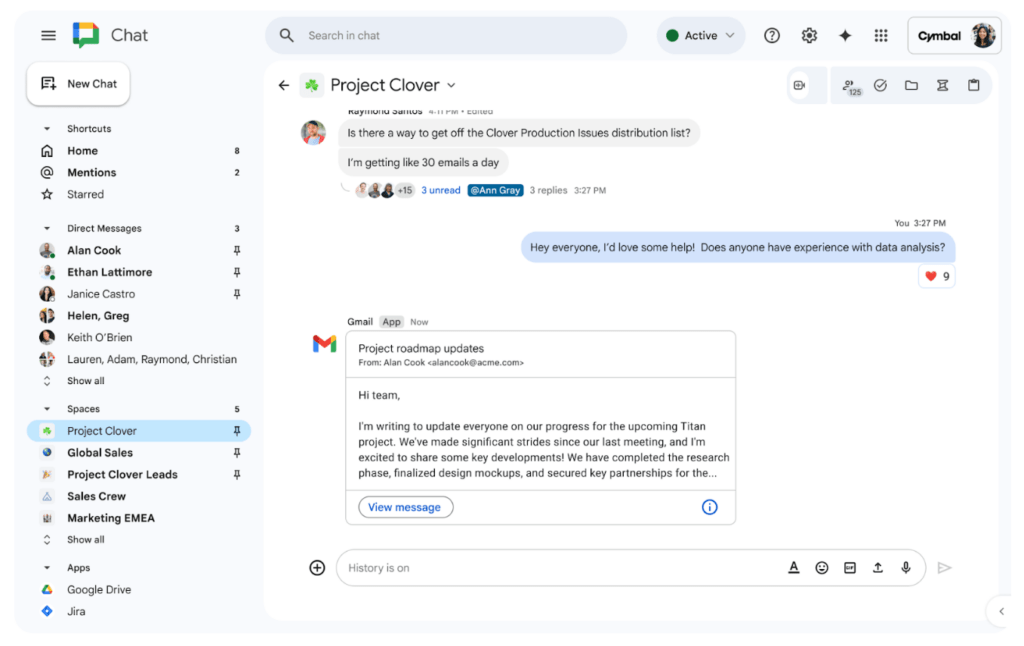Click Raymond Santos's profile avatar

[x=313, y=133]
